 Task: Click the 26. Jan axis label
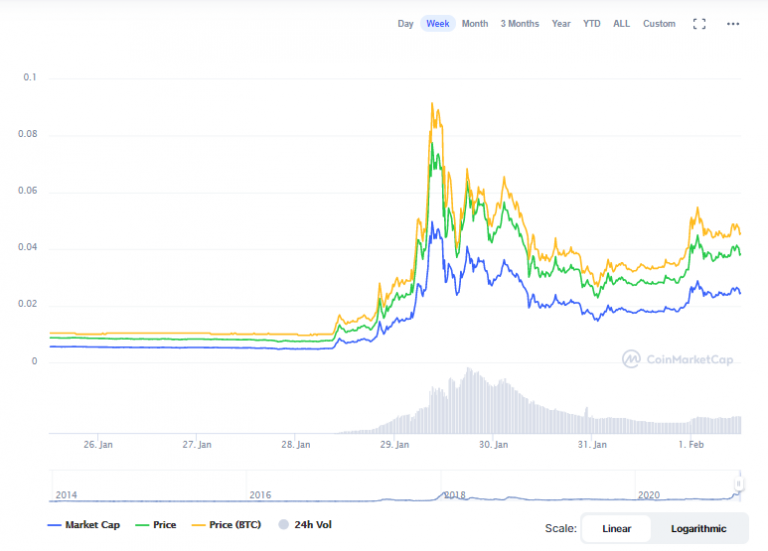coord(98,445)
